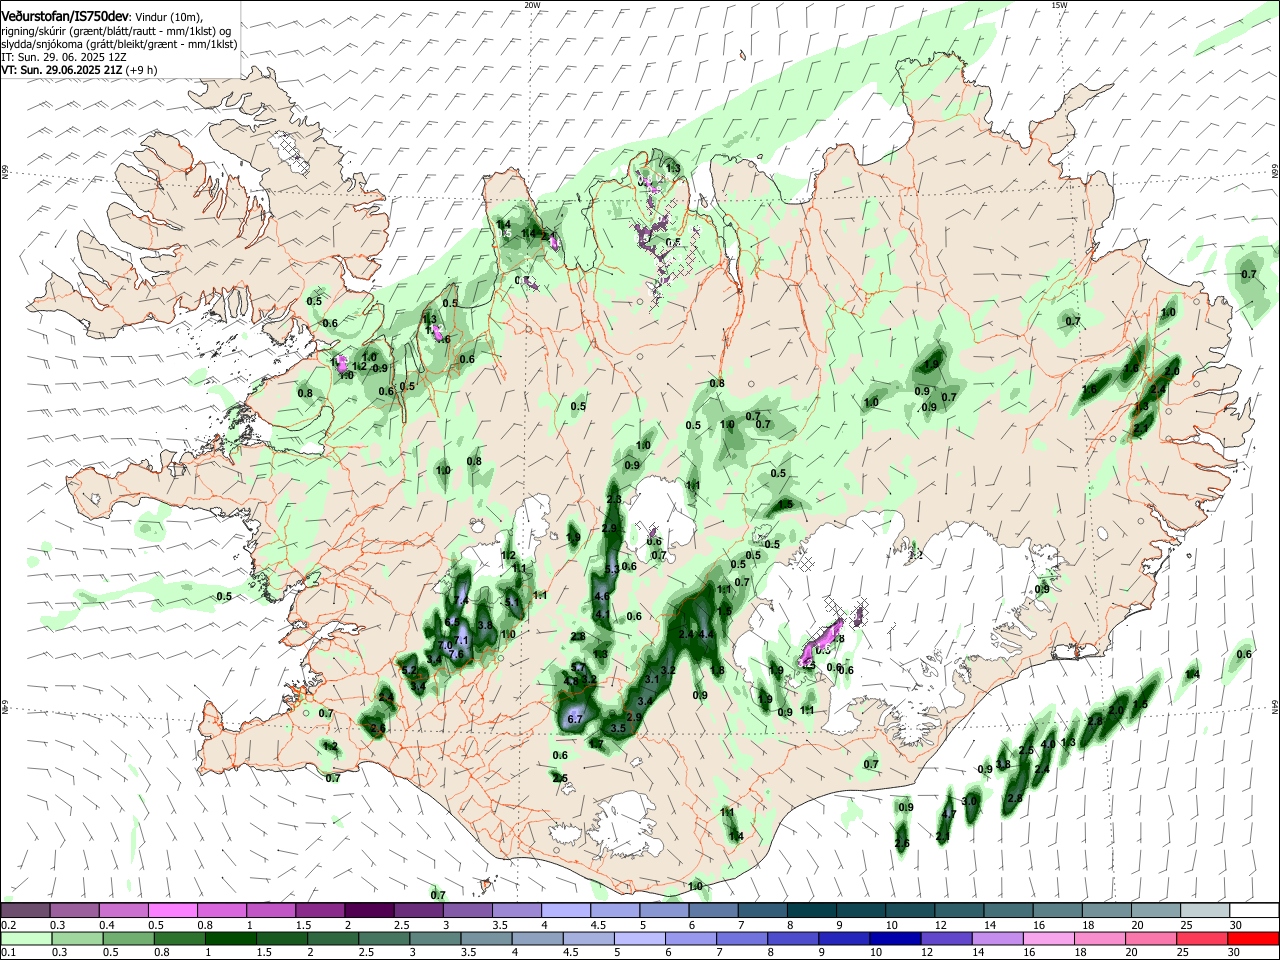Image resolution: width=1280 pixels, height=960 pixels.
Task: Click the 4.8 precipitation value
Action: [x=571, y=681]
